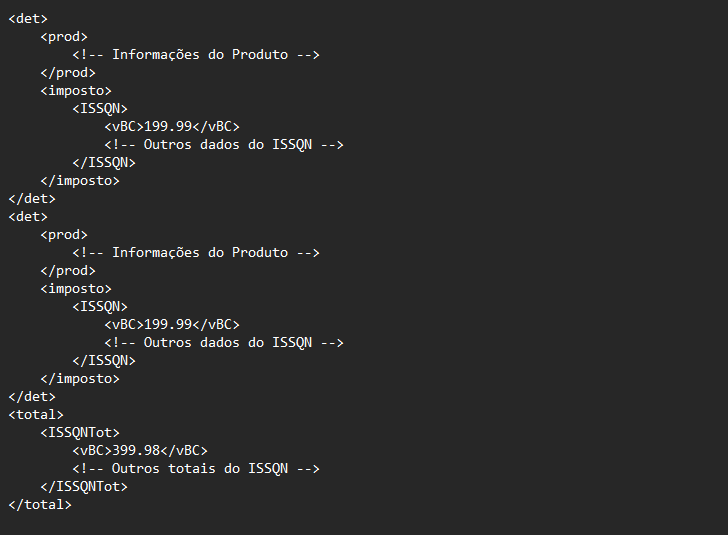
Task: Click the opening ISSQNTot tag
Action: tap(80, 432)
